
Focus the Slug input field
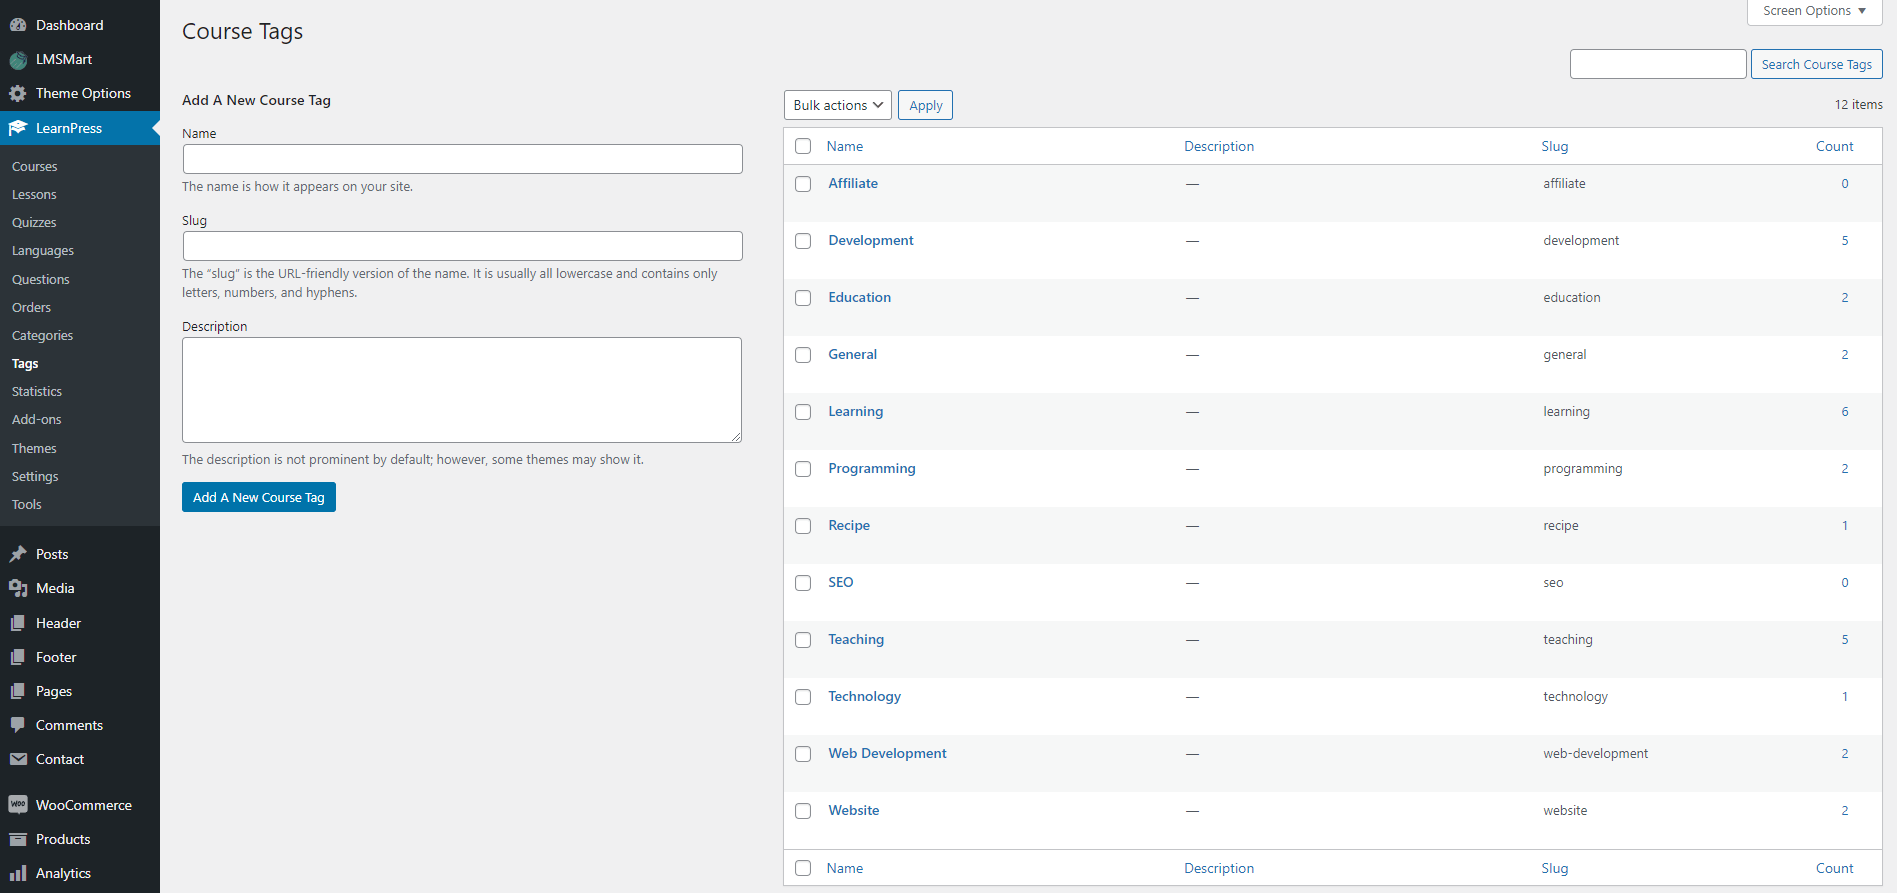(462, 246)
